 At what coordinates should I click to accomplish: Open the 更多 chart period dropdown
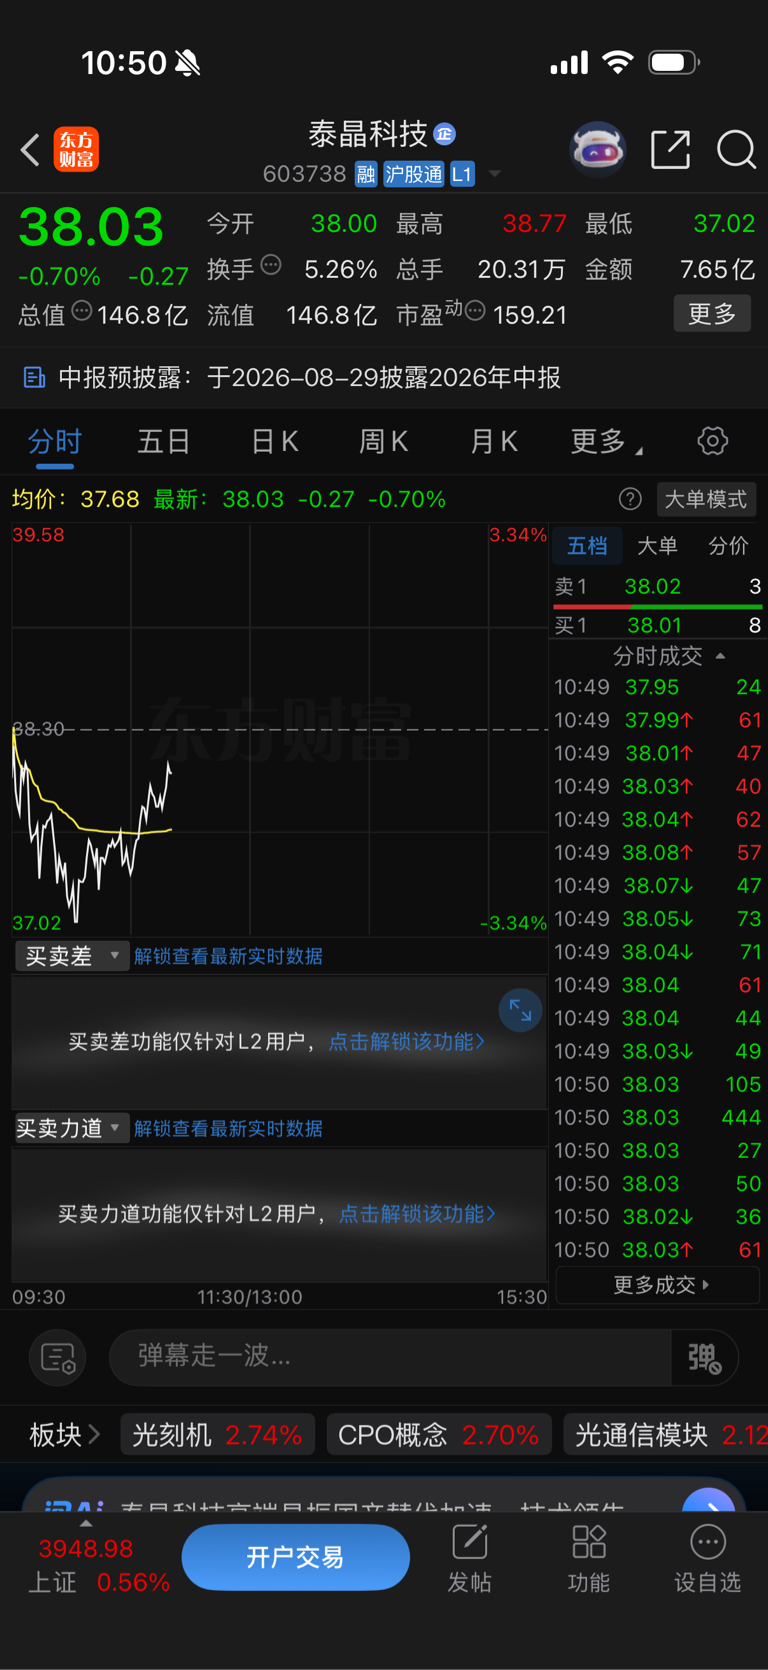coord(606,441)
